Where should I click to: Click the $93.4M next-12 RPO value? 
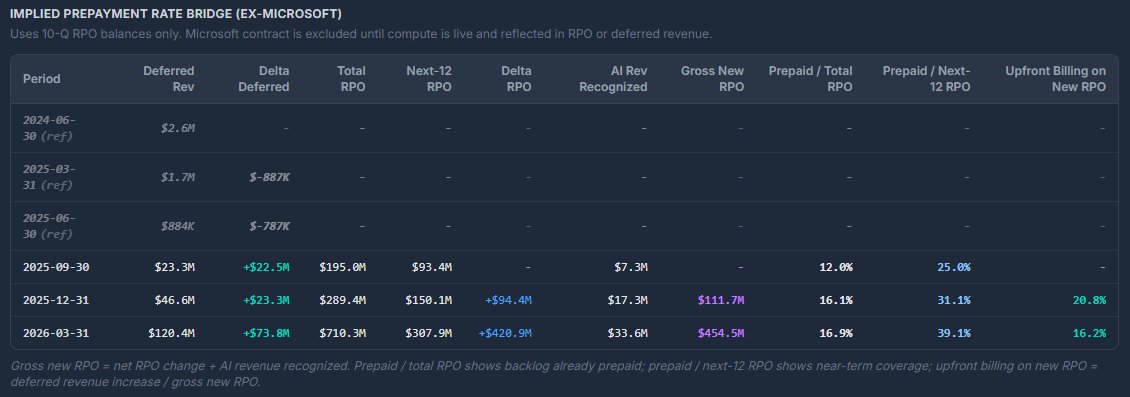[x=432, y=267]
